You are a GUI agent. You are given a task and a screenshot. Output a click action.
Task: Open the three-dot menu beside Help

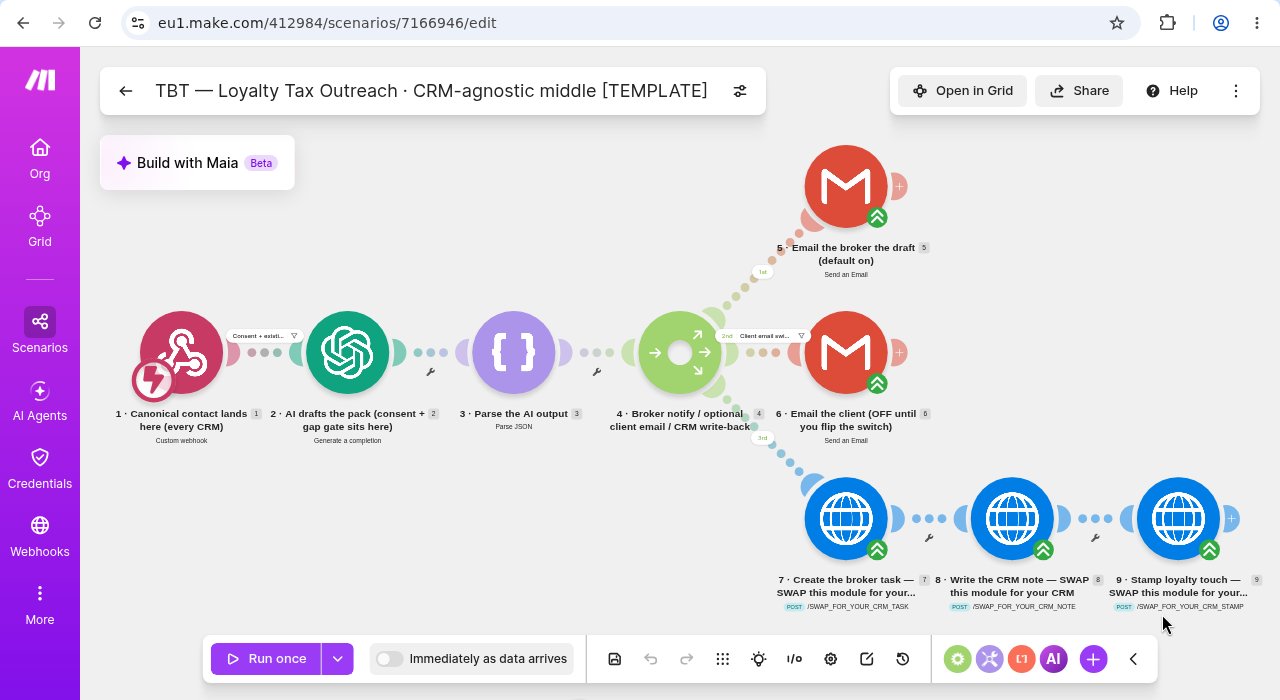(x=1236, y=91)
